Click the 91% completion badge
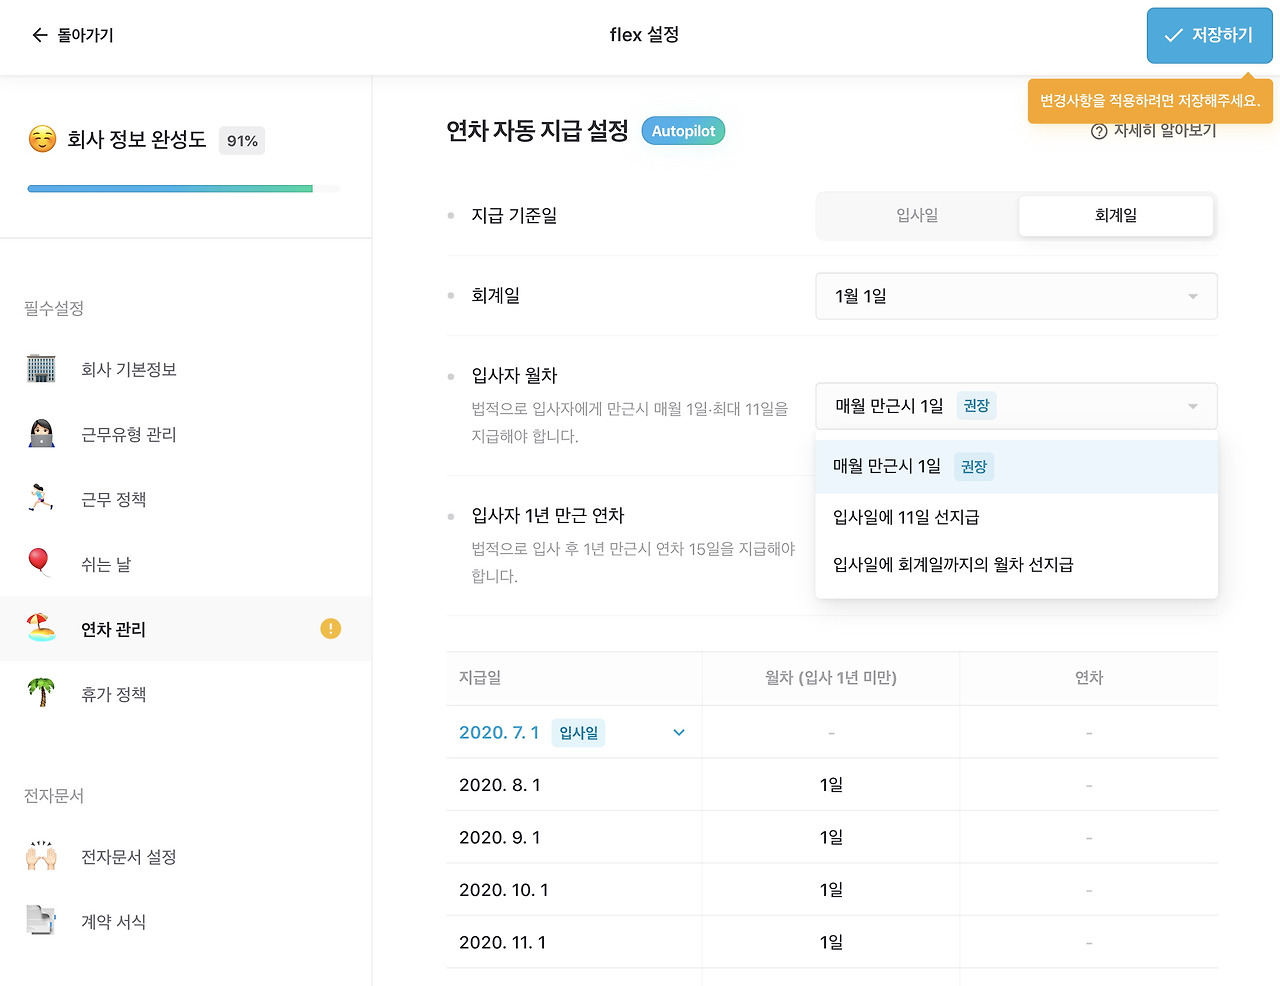 242,141
